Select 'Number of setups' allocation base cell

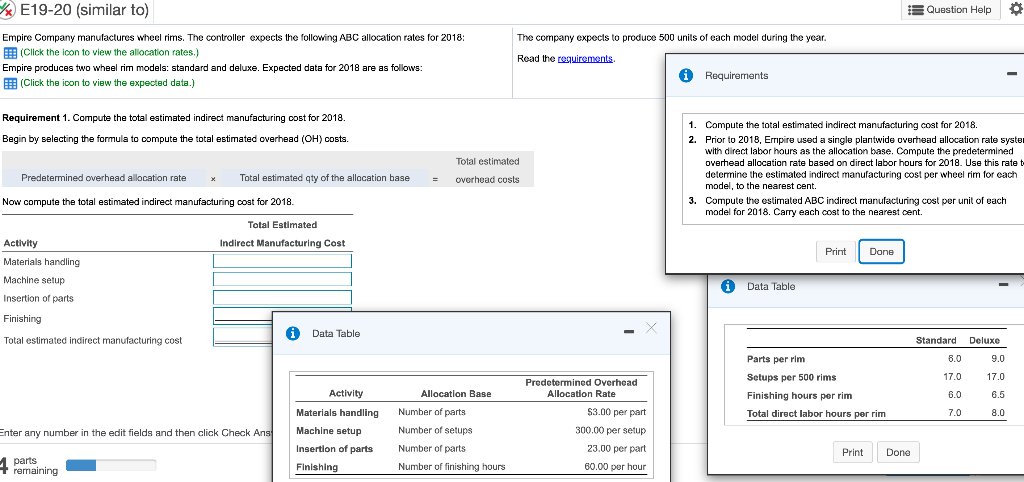pyautogui.click(x=435, y=430)
